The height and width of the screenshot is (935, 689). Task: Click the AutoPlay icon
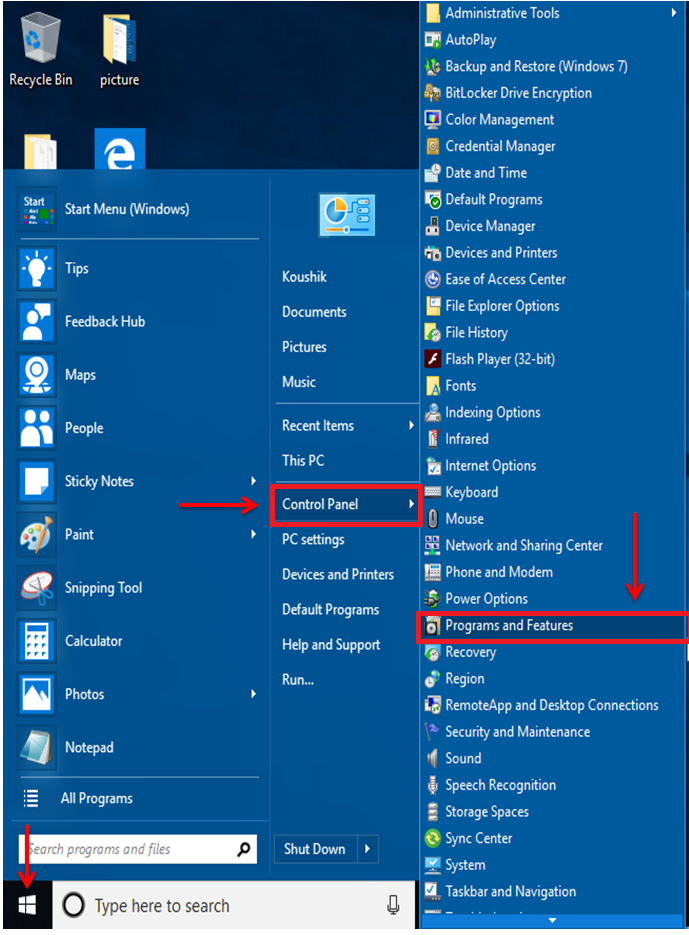(432, 40)
